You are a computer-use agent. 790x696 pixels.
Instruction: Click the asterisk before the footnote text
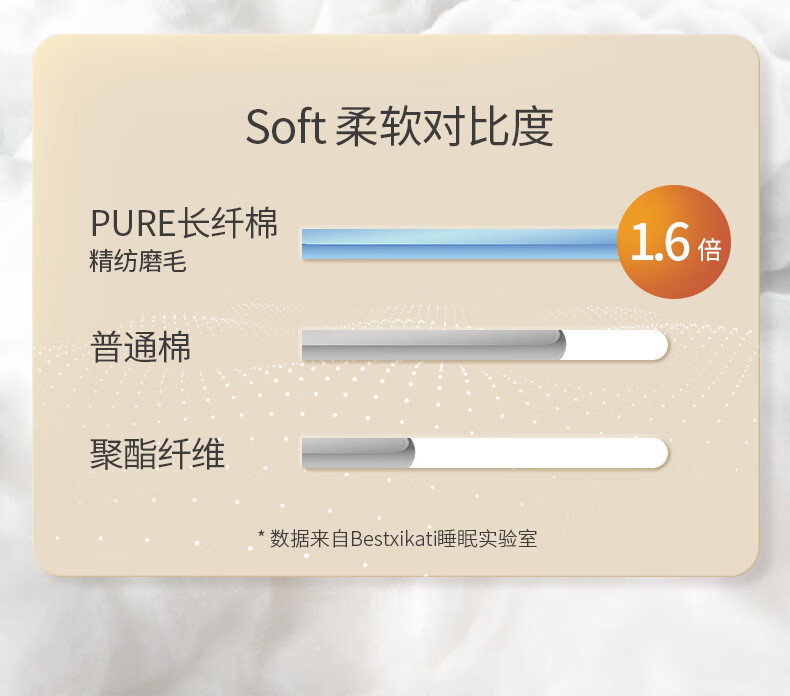(x=261, y=535)
